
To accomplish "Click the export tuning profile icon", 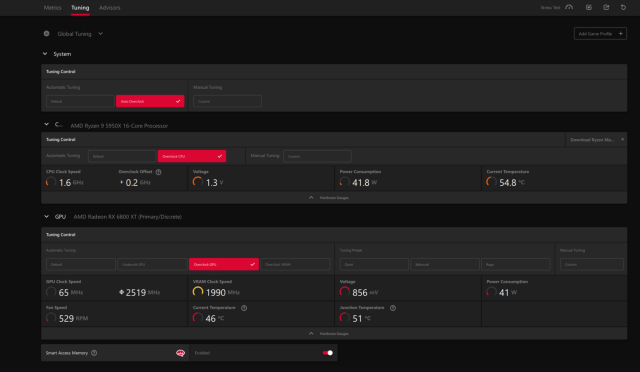I will point(606,7).
